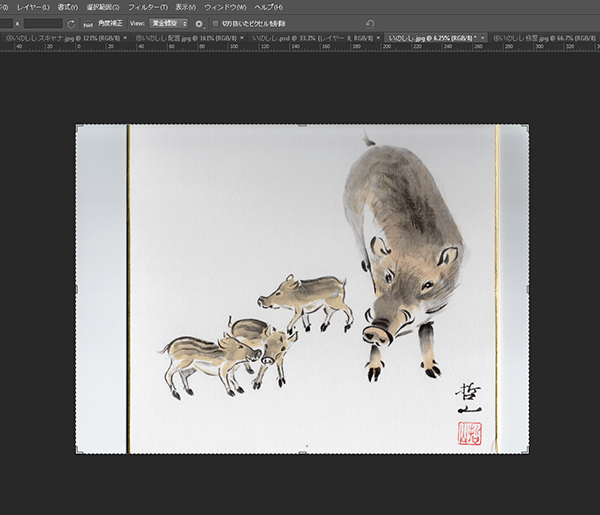Click the red seal stamp in painting
This screenshot has width=600, height=515.
pos(470,434)
